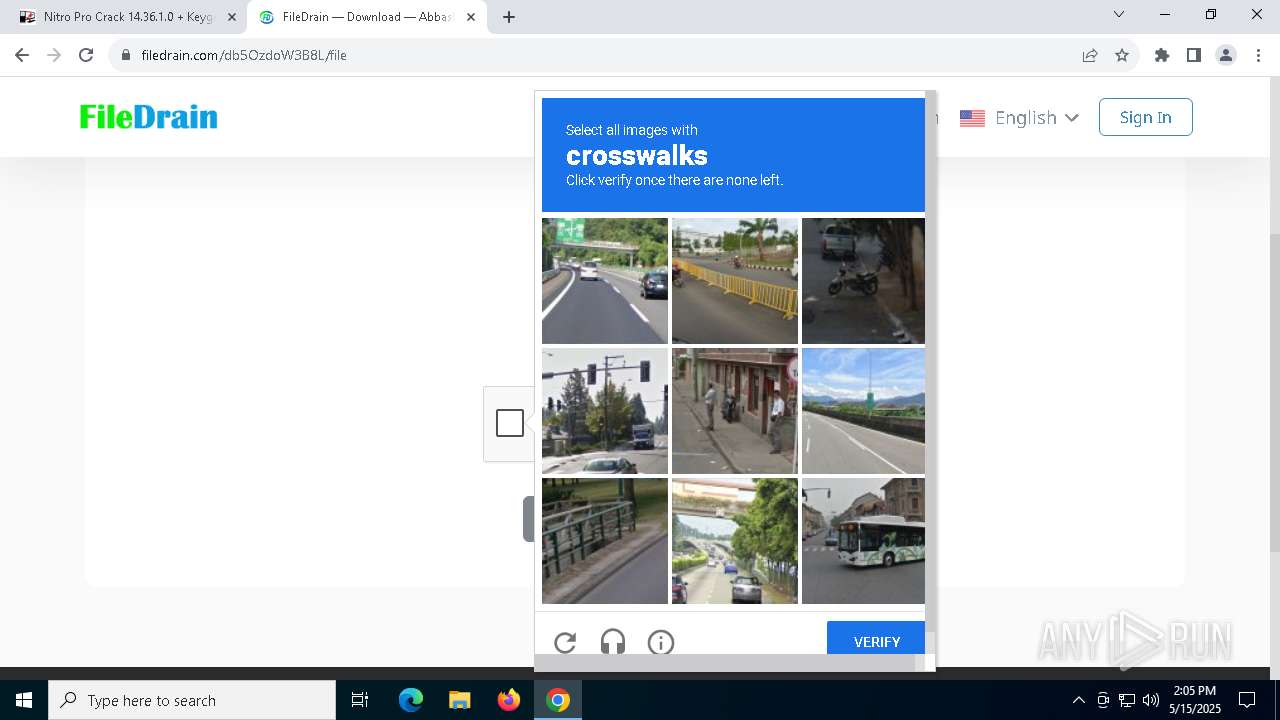Bookmark this page with the star icon
This screenshot has width=1280, height=720.
pyautogui.click(x=1122, y=55)
